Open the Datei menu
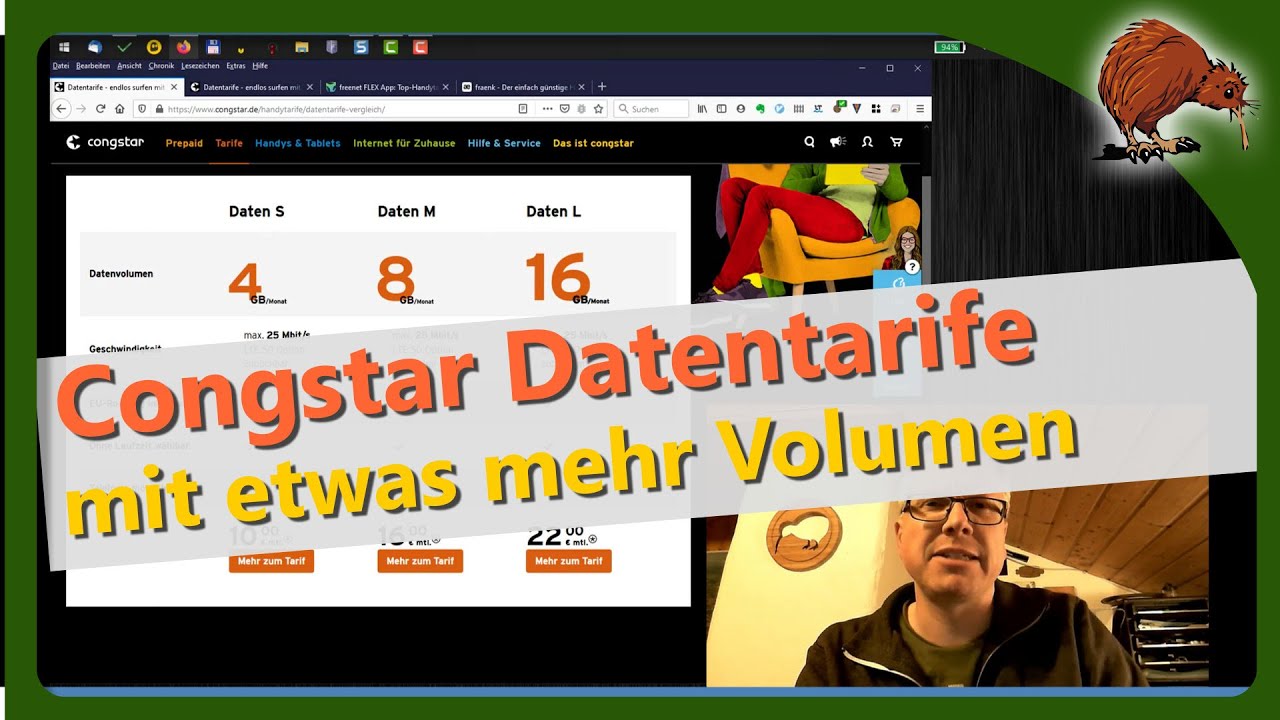Viewport: 1280px width, 720px height. click(x=61, y=66)
